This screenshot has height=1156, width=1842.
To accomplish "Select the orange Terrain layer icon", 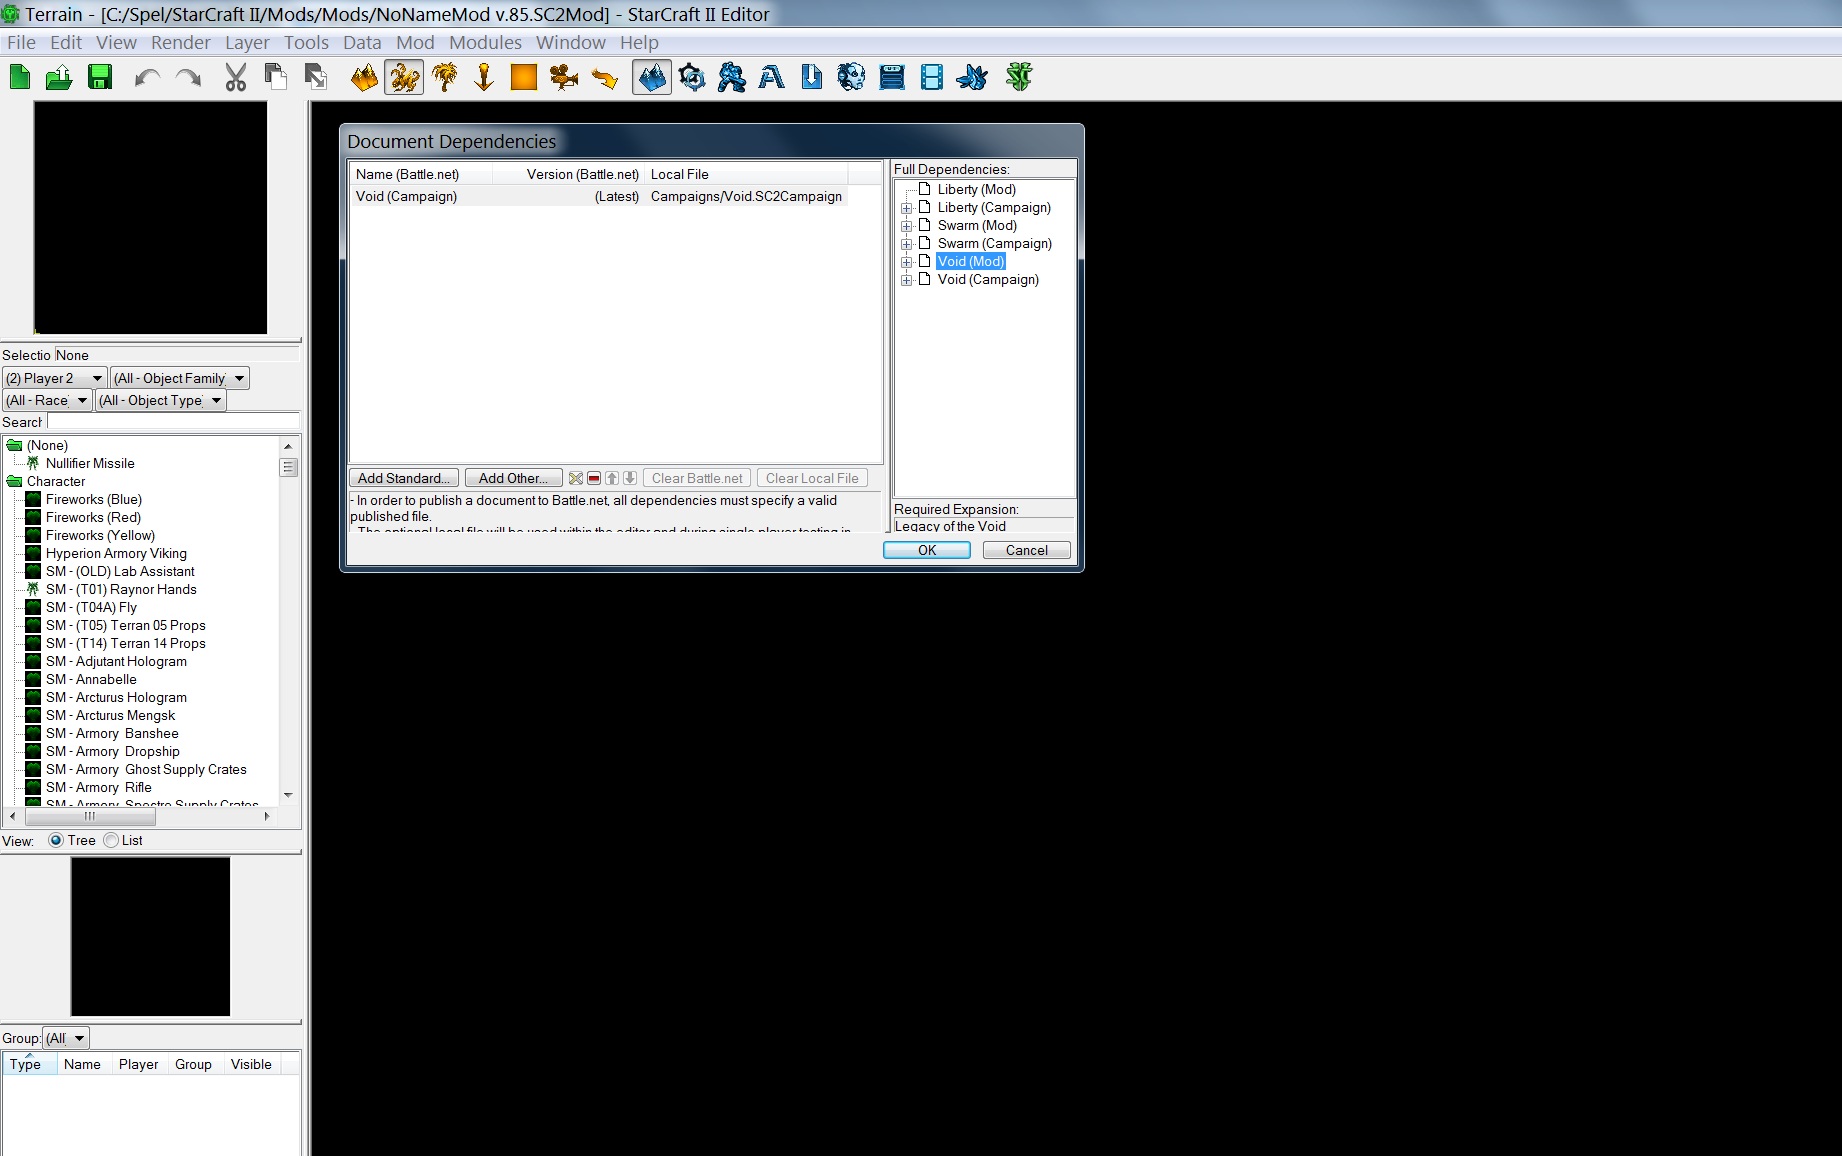I will tap(364, 77).
